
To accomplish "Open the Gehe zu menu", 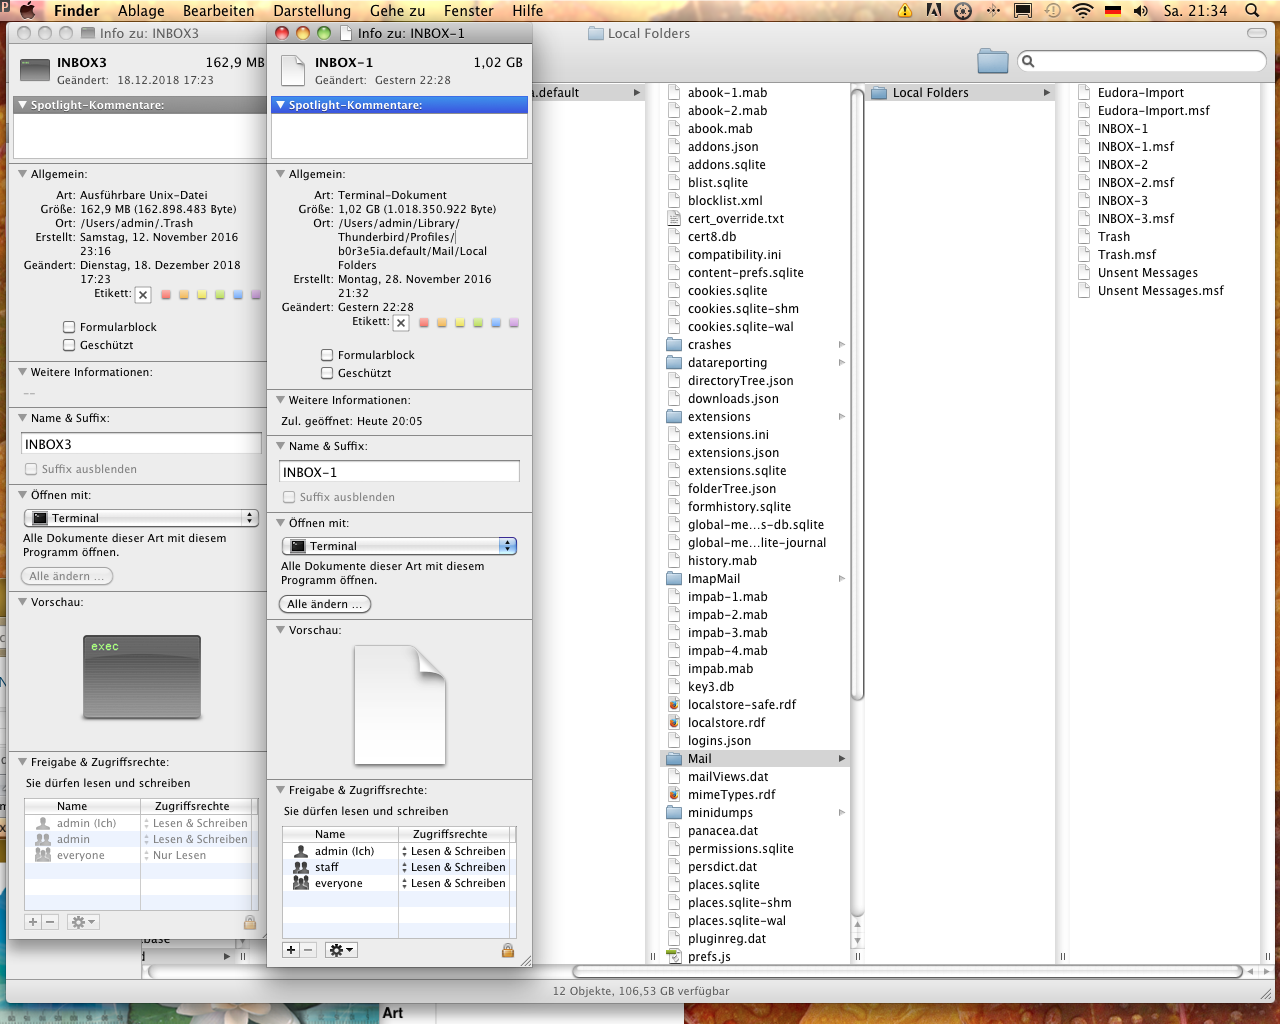I will tap(397, 11).
